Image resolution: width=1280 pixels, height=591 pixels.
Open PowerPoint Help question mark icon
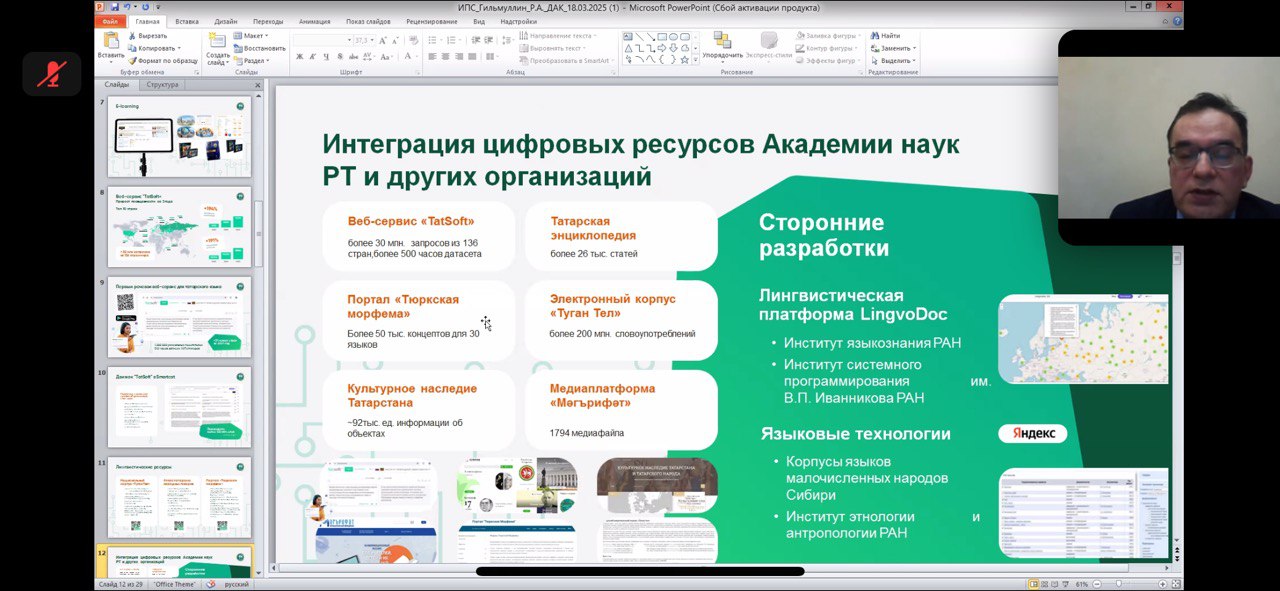pyautogui.click(x=1177, y=20)
